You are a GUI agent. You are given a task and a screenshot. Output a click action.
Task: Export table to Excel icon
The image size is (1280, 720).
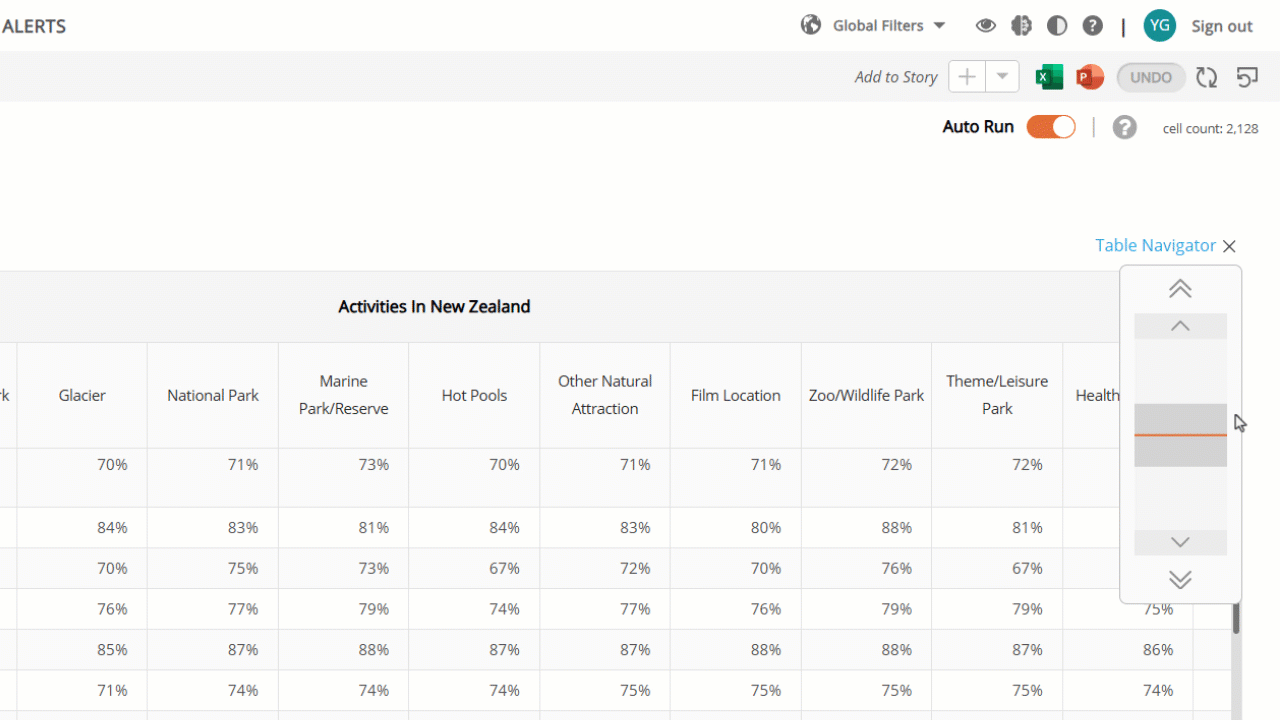(x=1049, y=77)
